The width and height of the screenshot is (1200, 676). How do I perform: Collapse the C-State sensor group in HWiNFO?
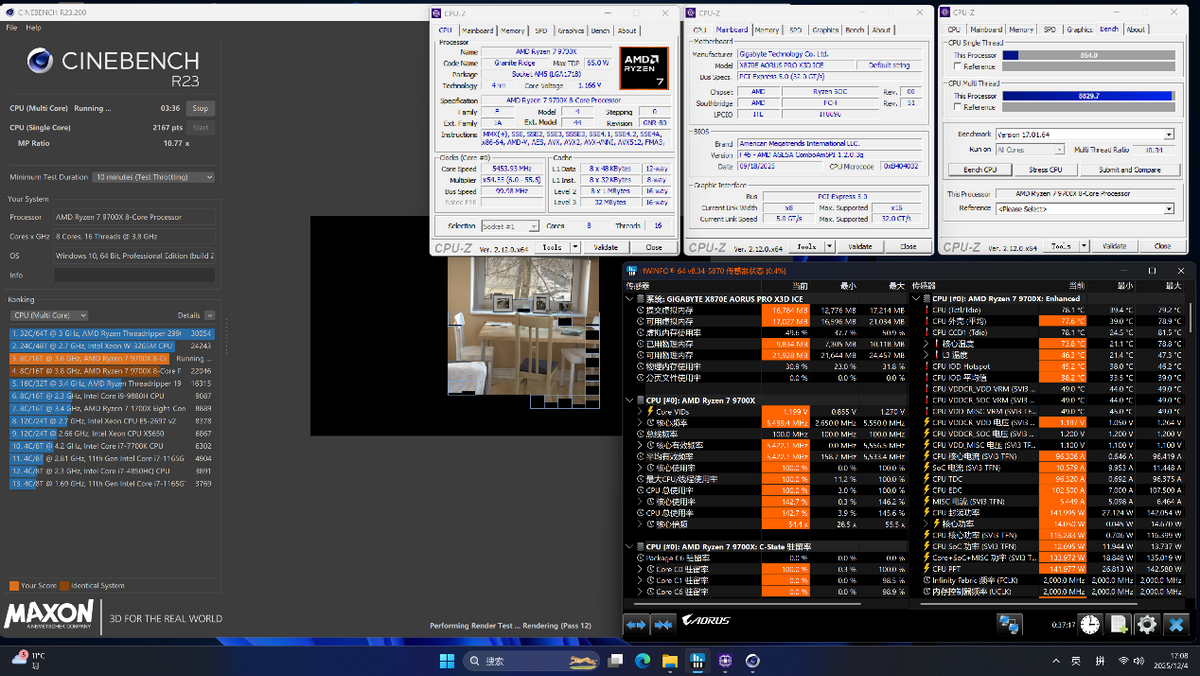point(631,546)
